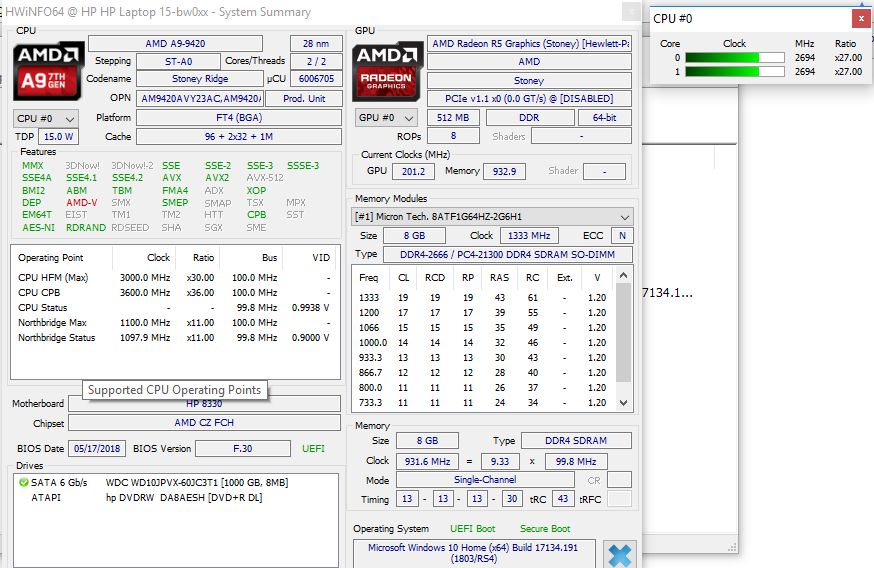Close the CPU #0 clock window

861,18
